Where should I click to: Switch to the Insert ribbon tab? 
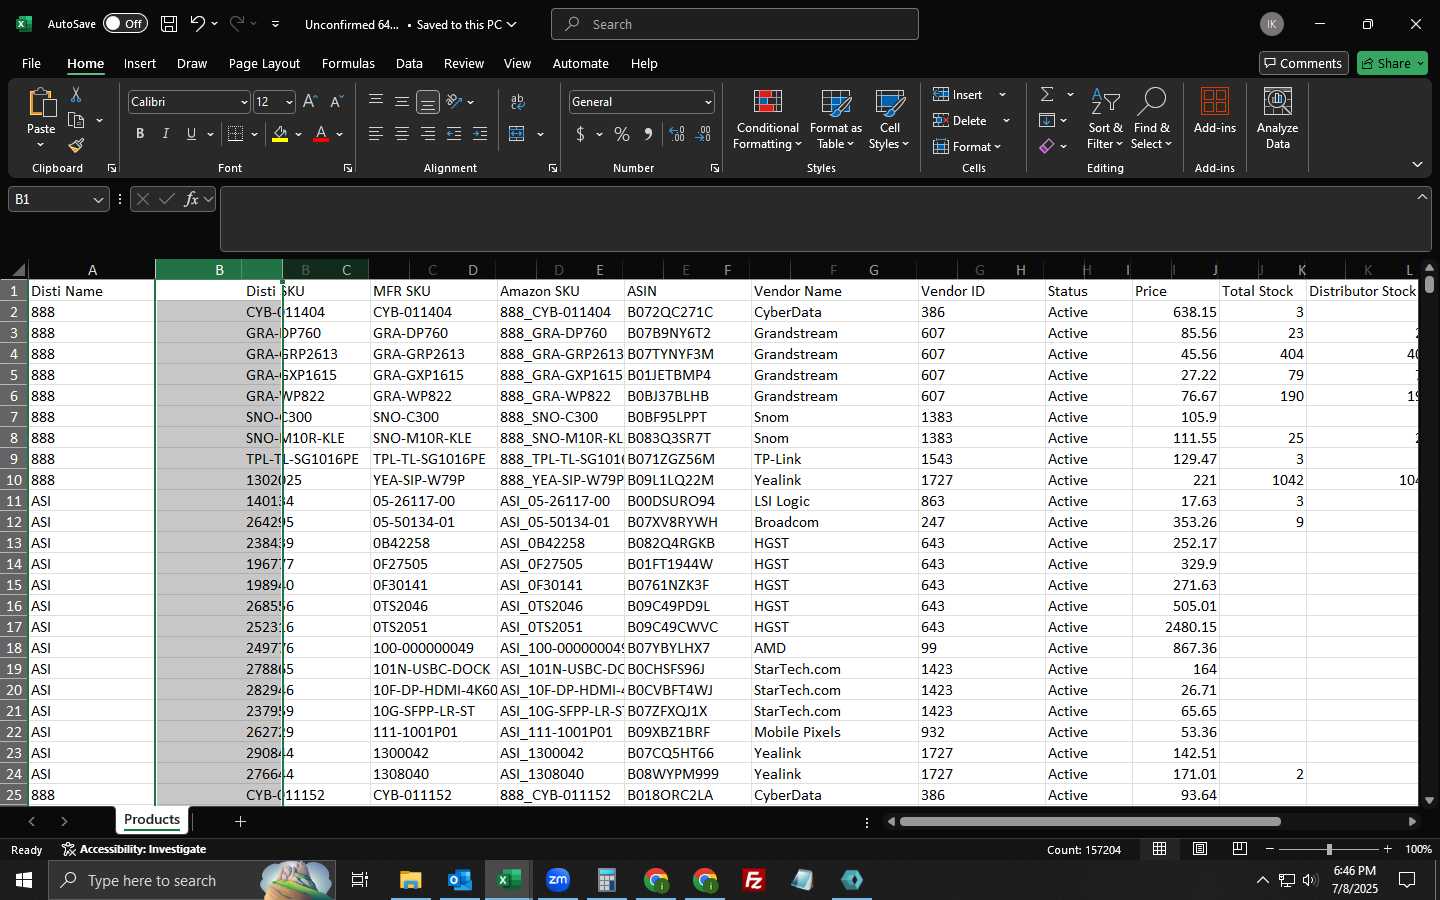(x=140, y=63)
